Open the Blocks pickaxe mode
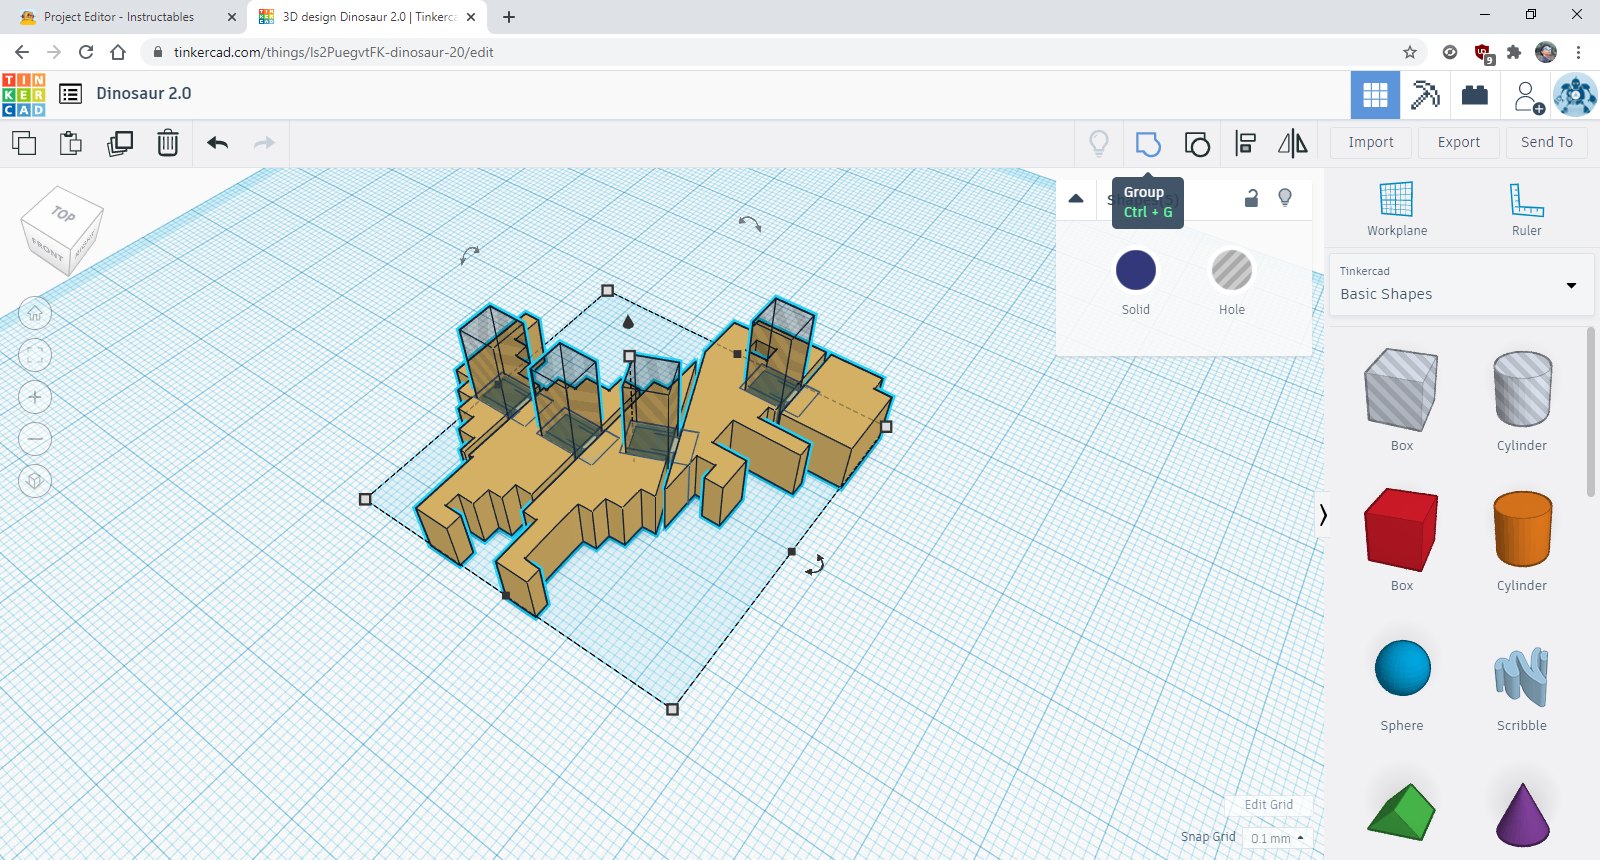The height and width of the screenshot is (860, 1600). pyautogui.click(x=1425, y=95)
